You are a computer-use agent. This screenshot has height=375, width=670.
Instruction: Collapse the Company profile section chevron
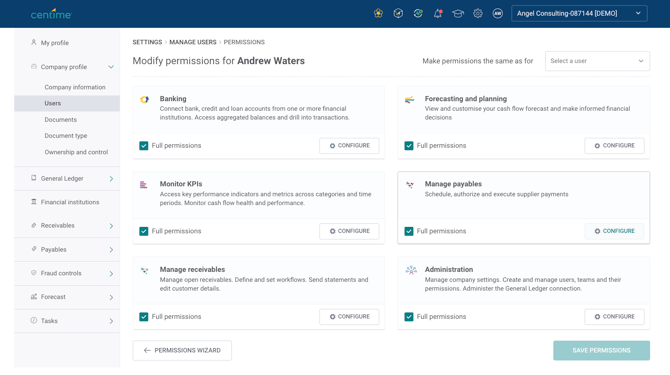tap(111, 67)
